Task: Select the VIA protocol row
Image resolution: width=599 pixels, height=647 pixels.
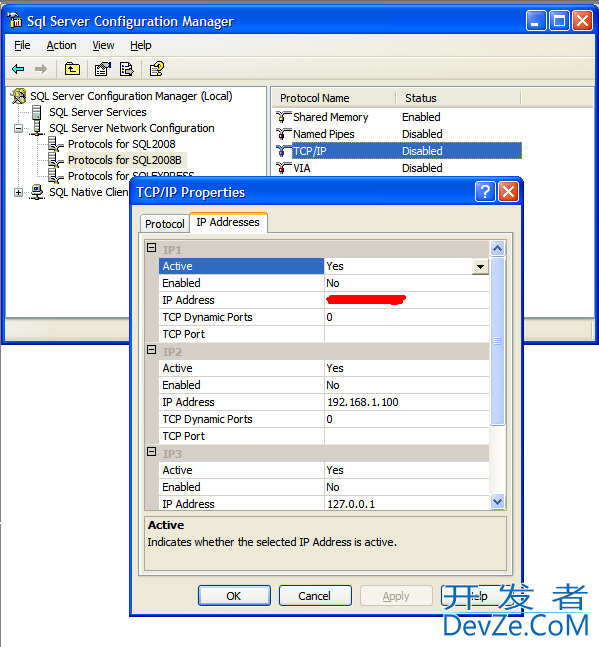Action: tap(398, 168)
